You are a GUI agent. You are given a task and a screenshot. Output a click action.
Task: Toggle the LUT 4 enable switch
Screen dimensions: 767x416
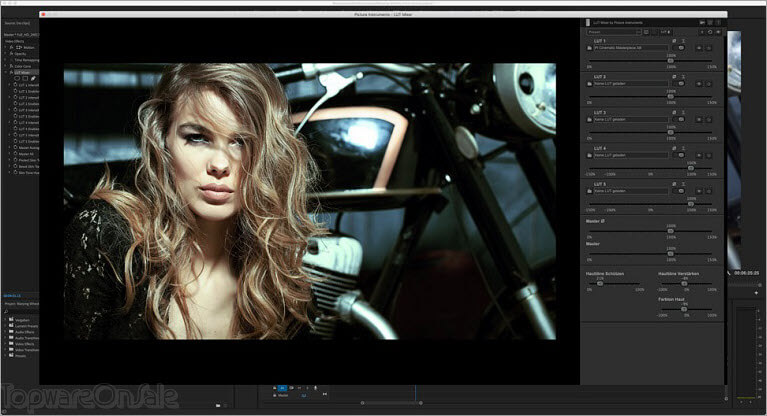coord(680,155)
